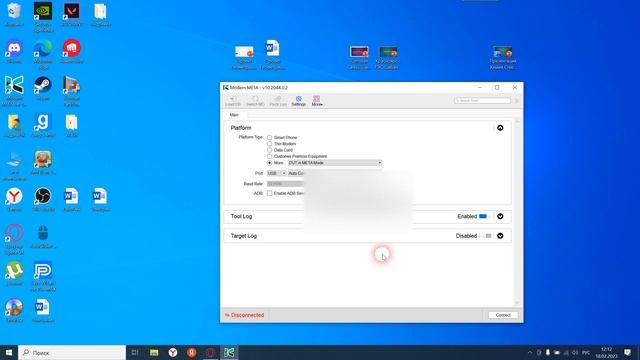Open the Discord desktop shortcut
This screenshot has width=640, height=360.
pos(14,52)
